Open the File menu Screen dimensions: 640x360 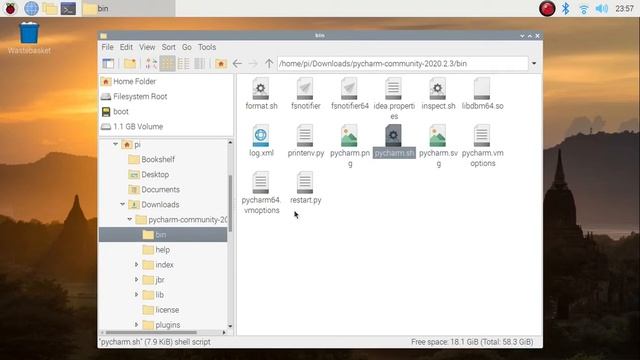pos(107,47)
